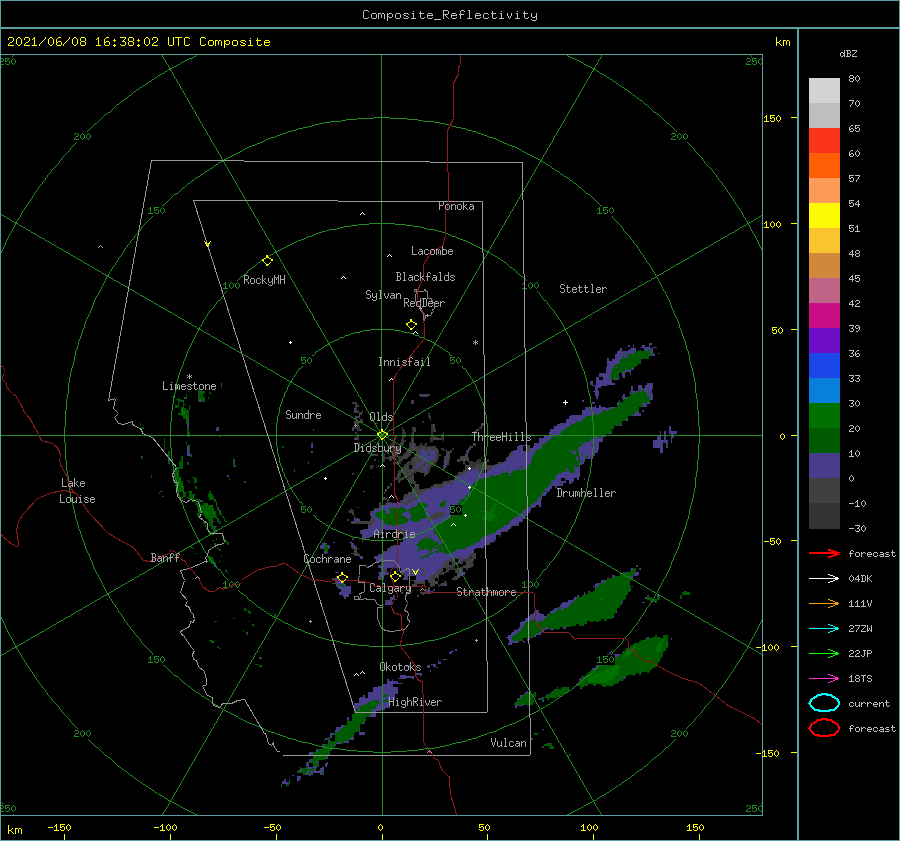The width and height of the screenshot is (900, 841).
Task: Click the Stettler town label
Action: (583, 289)
